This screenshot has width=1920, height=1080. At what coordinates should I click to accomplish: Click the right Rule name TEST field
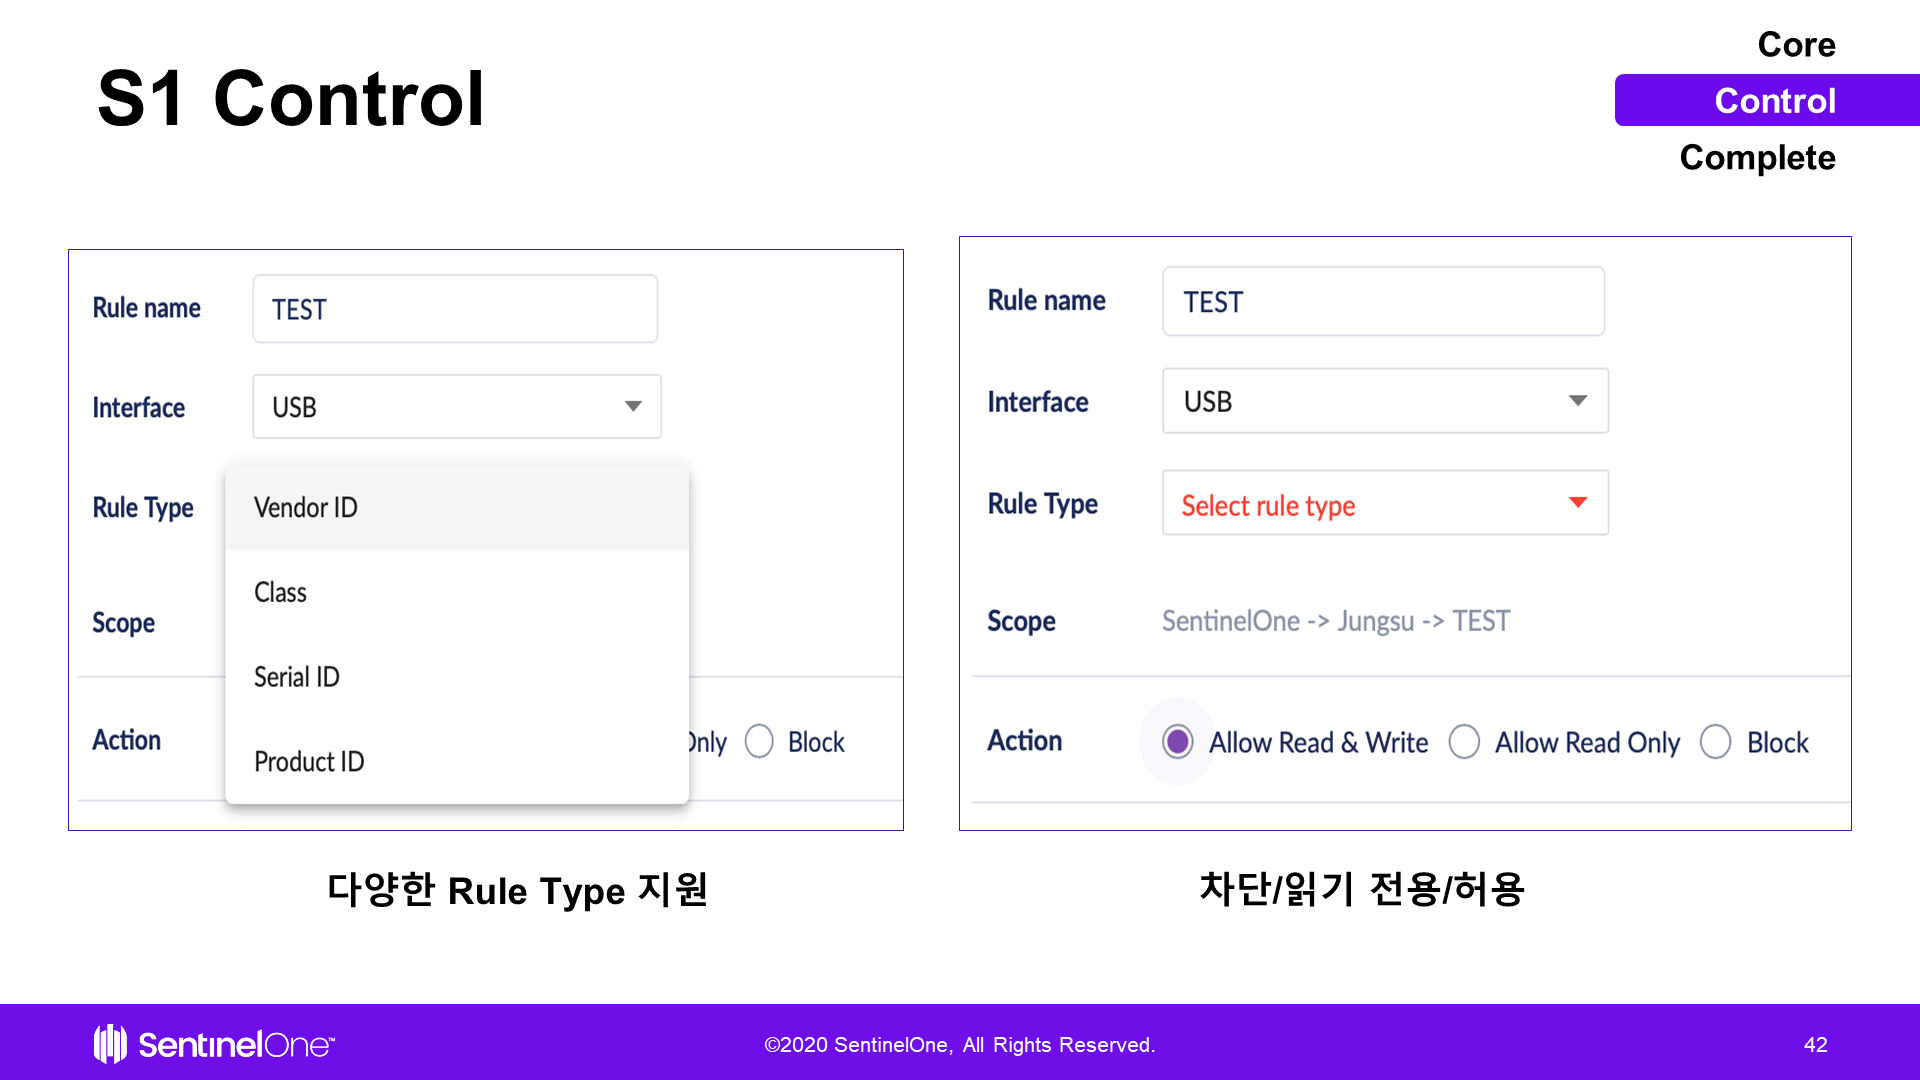[1382, 302]
